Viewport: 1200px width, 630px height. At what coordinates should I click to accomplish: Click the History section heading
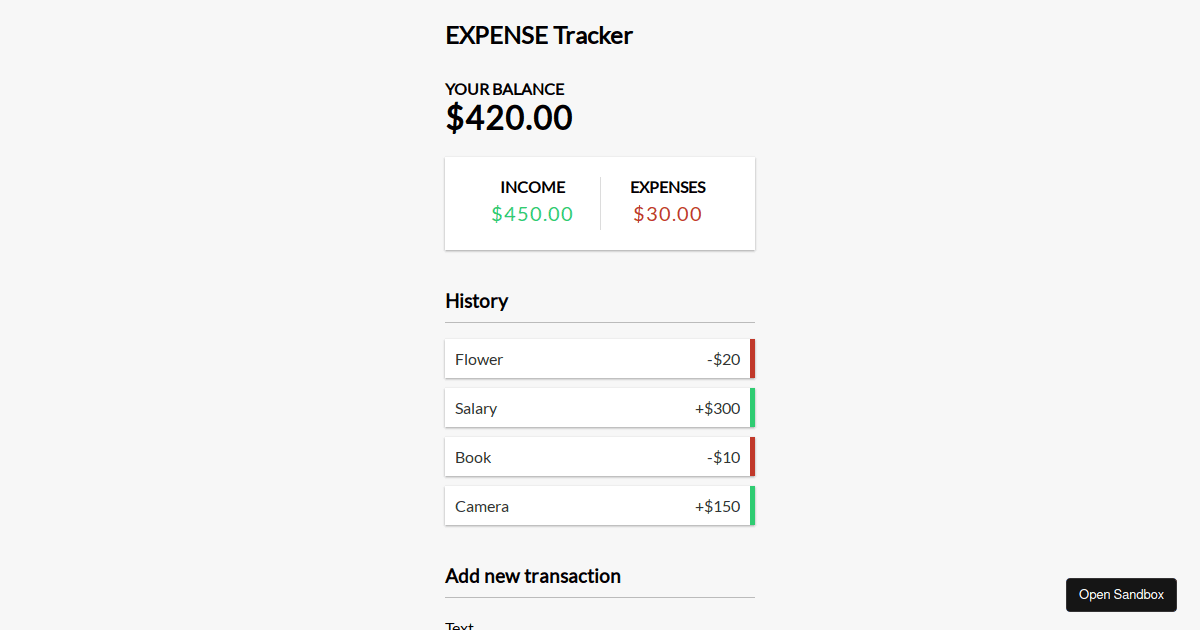pos(476,301)
